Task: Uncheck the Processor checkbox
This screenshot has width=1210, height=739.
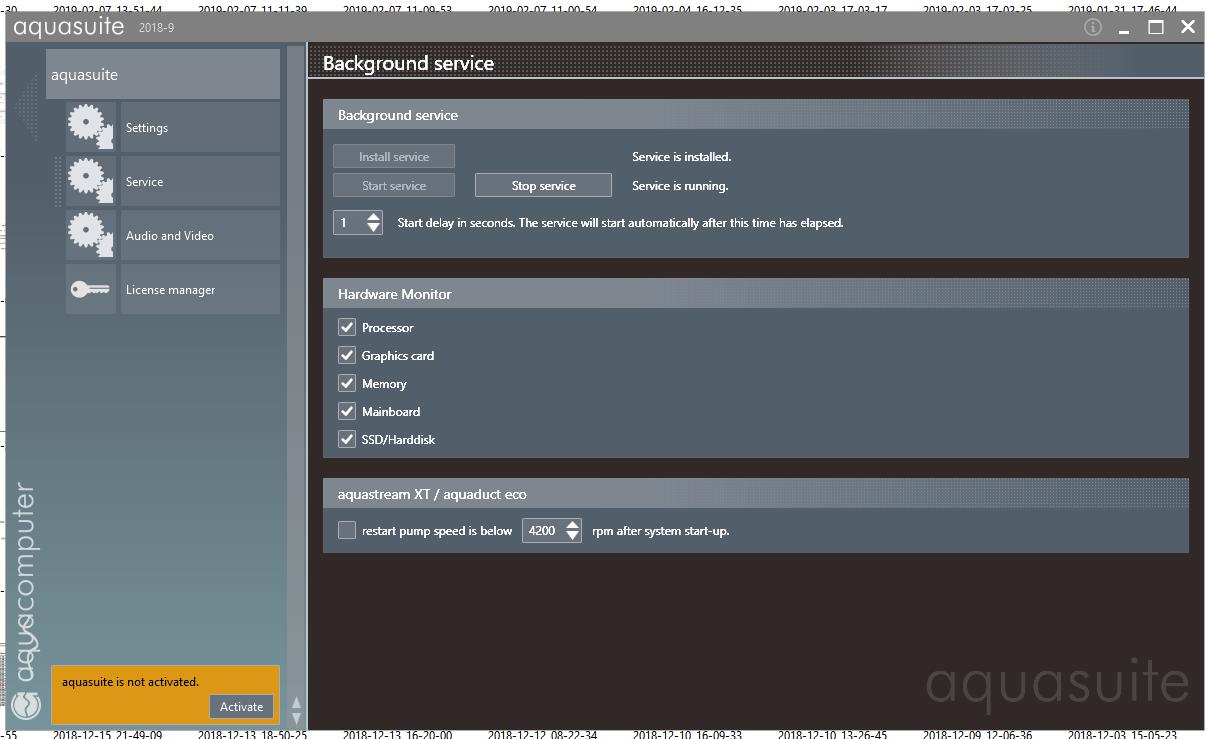Action: click(347, 327)
